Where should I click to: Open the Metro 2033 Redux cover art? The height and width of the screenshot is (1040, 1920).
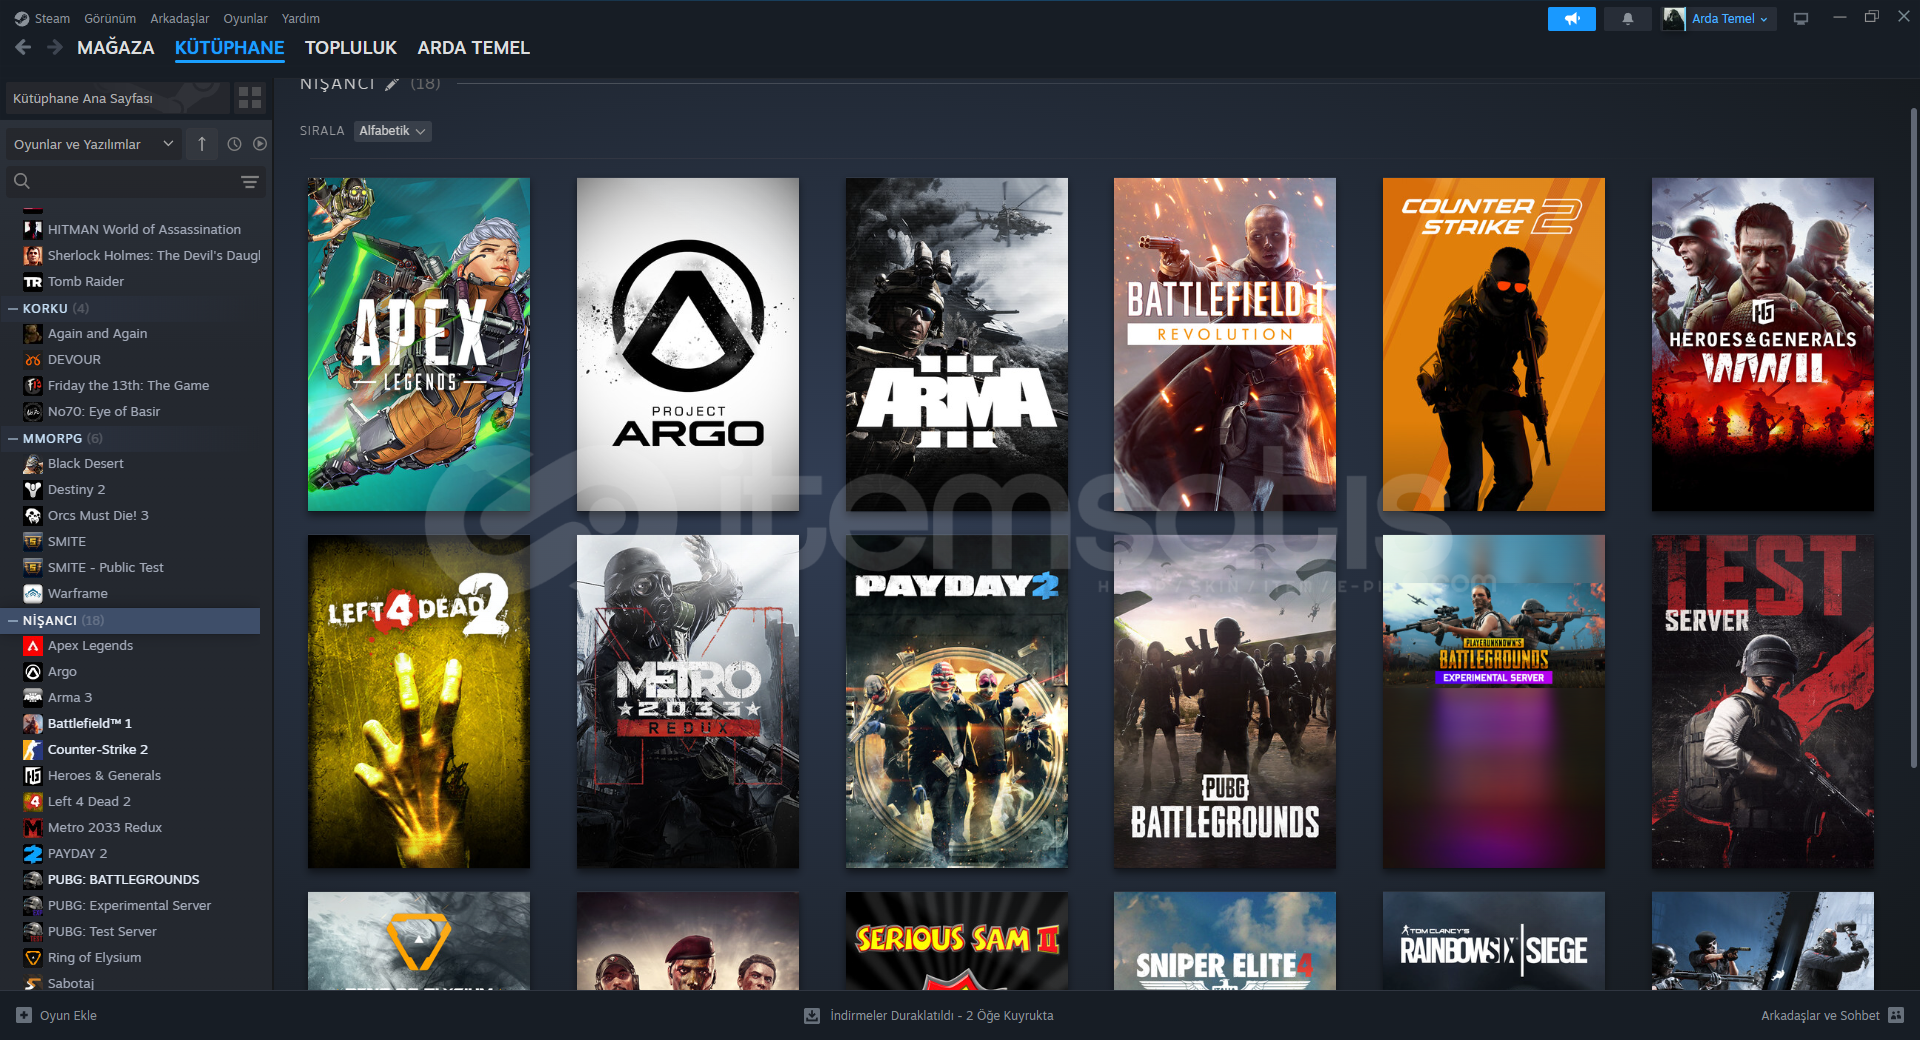click(x=688, y=701)
